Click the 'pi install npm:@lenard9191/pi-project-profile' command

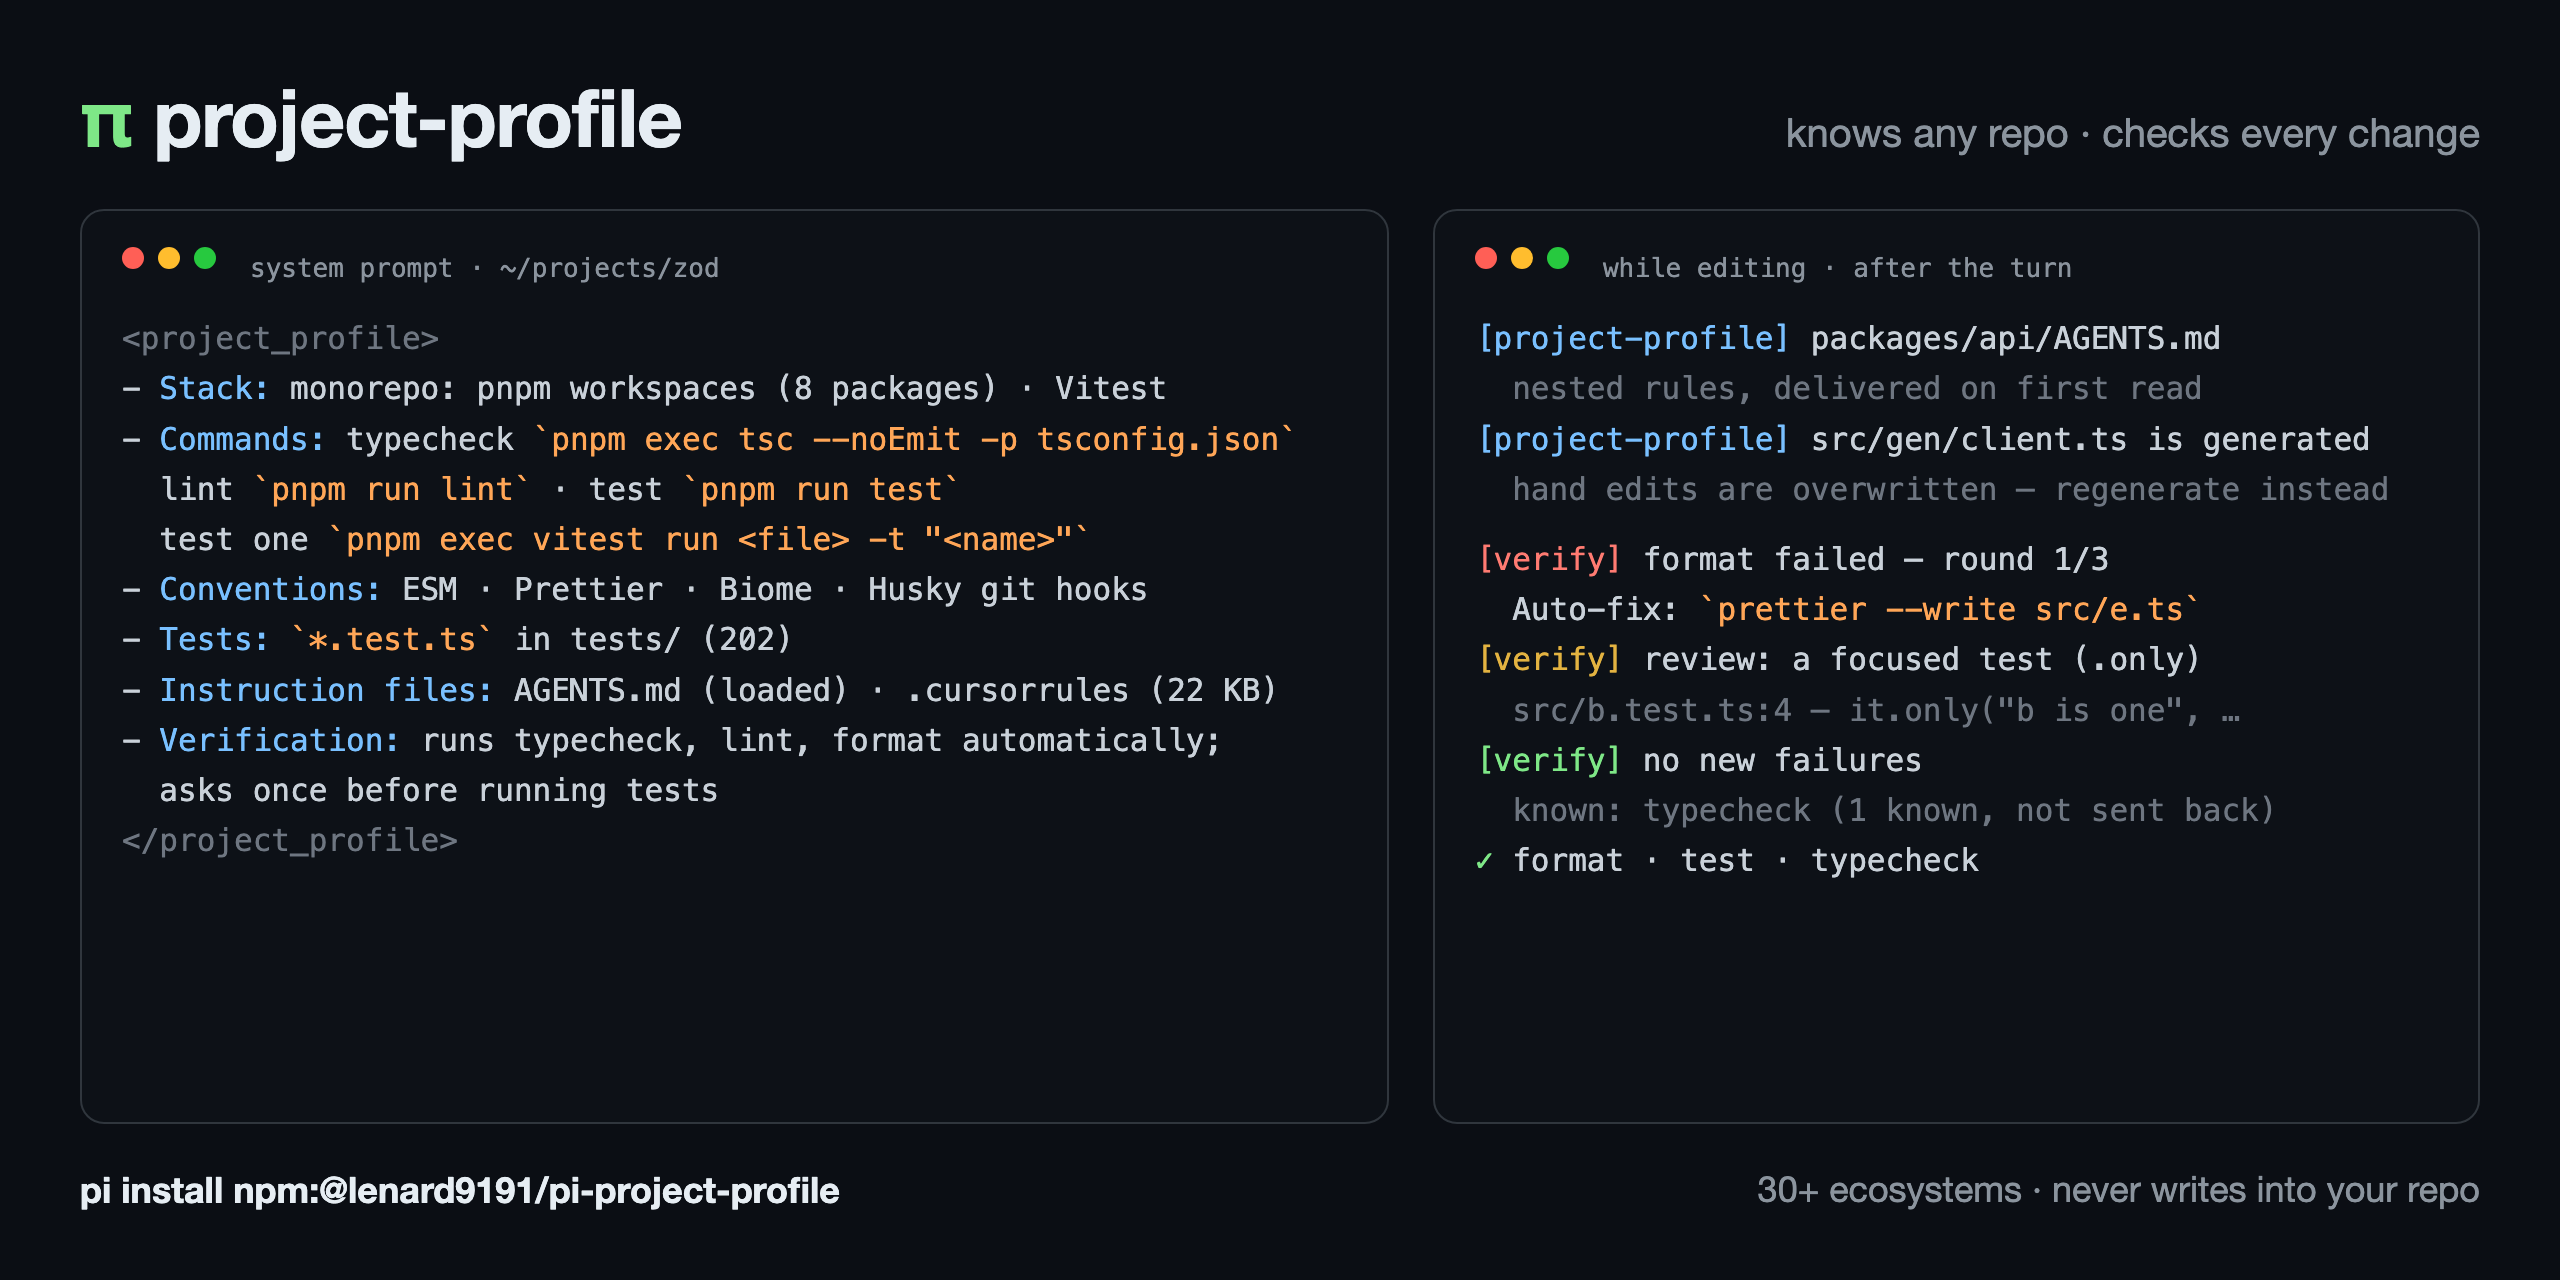pos(459,1191)
